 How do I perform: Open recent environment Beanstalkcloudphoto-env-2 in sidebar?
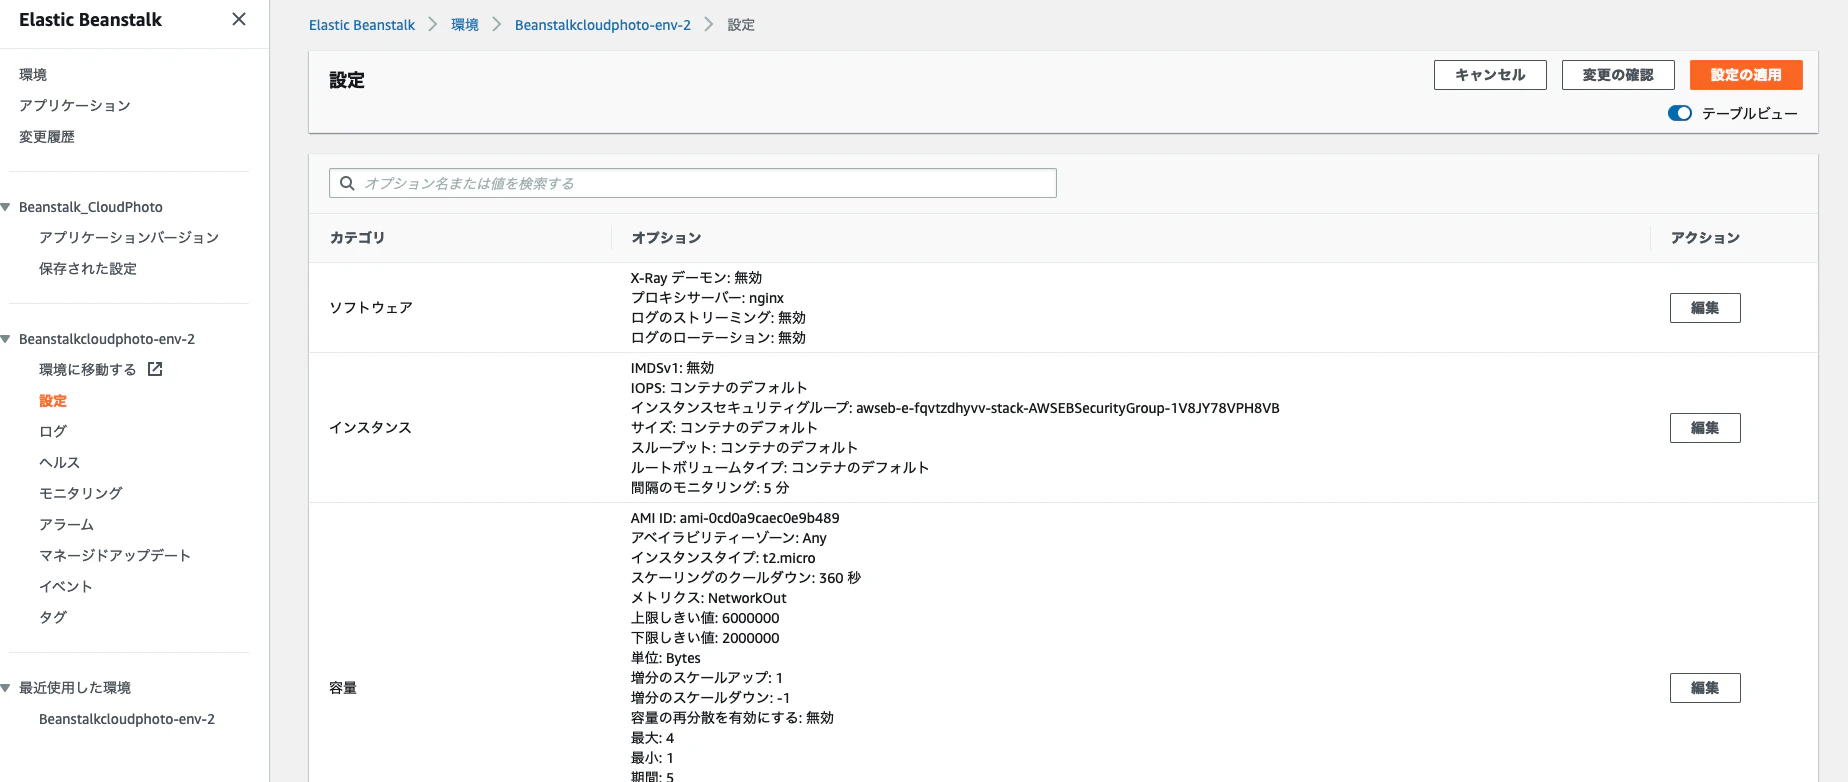(x=127, y=719)
